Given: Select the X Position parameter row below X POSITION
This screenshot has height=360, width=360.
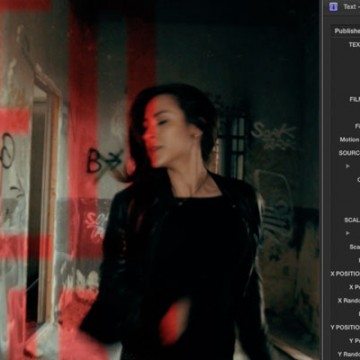Looking at the screenshot, I should [354, 287].
